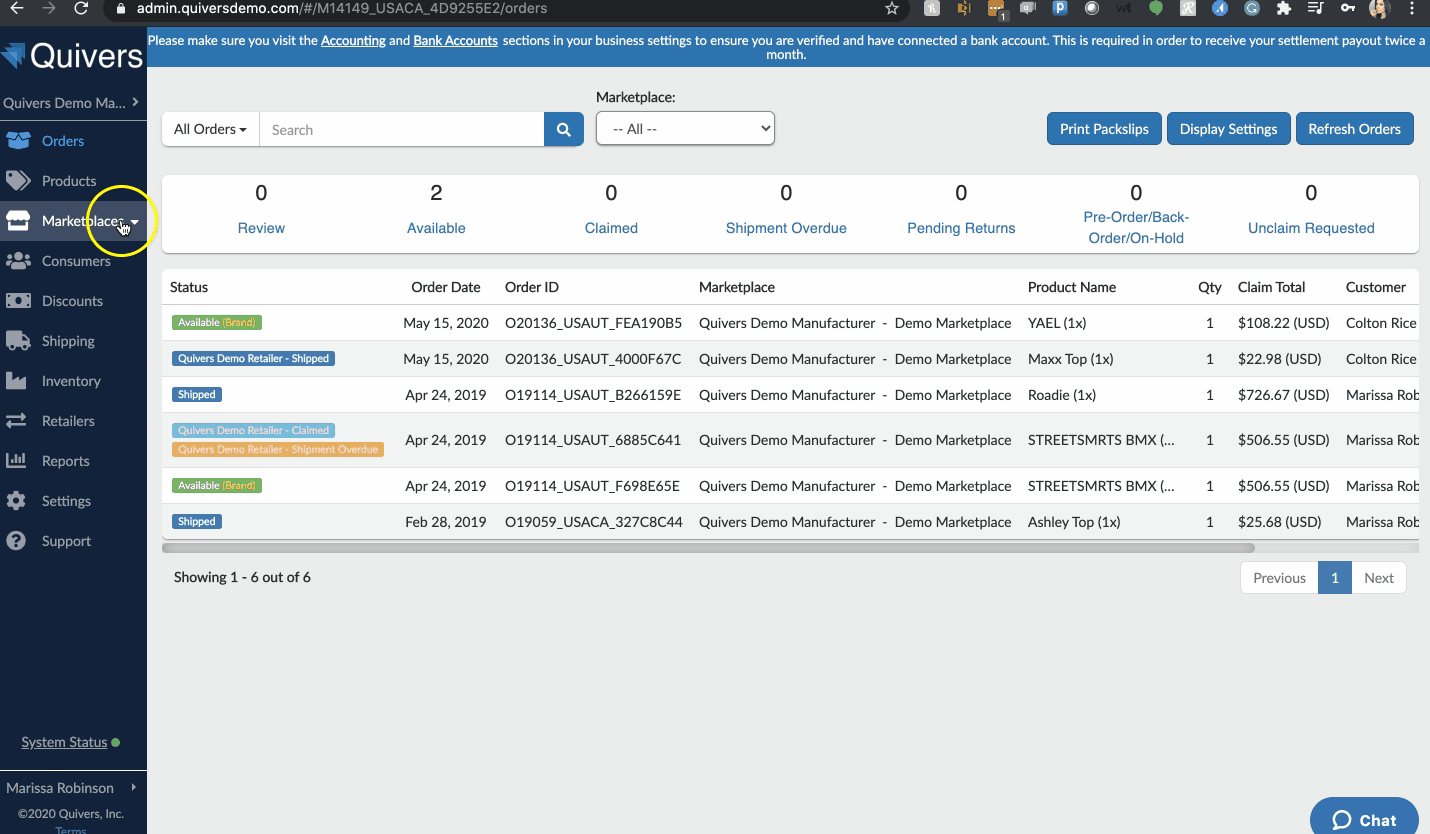Filter by Available orders
Image resolution: width=1430 pixels, height=834 pixels.
(x=436, y=228)
